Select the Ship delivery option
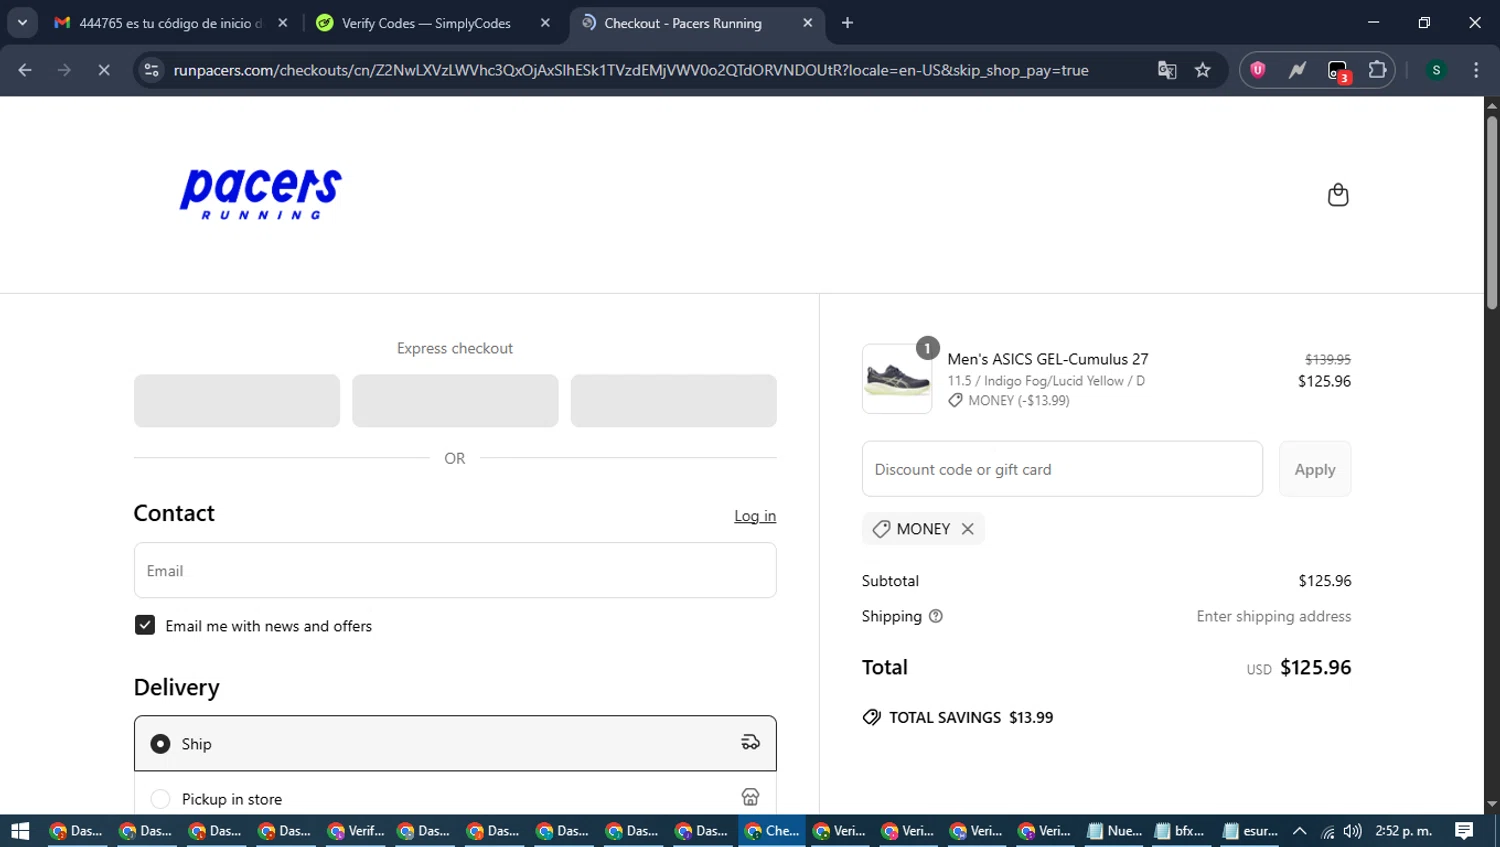 455,743
